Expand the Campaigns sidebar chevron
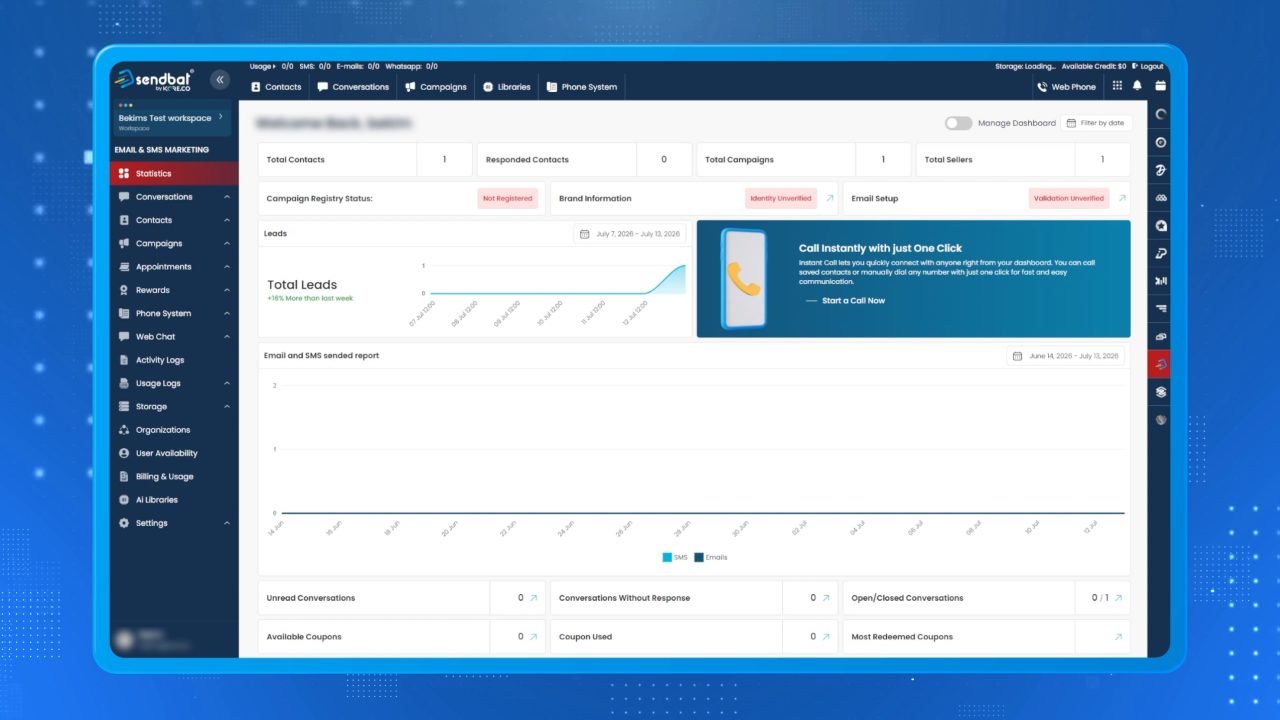Image resolution: width=1280 pixels, height=720 pixels. [x=227, y=243]
